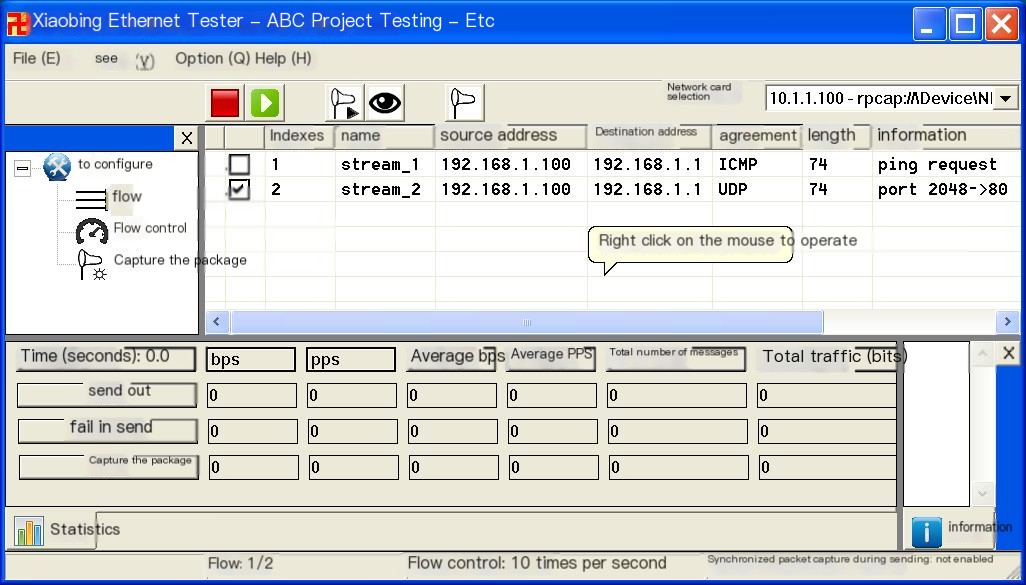The width and height of the screenshot is (1026, 585).
Task: Close the left configuration panel
Action: [186, 138]
